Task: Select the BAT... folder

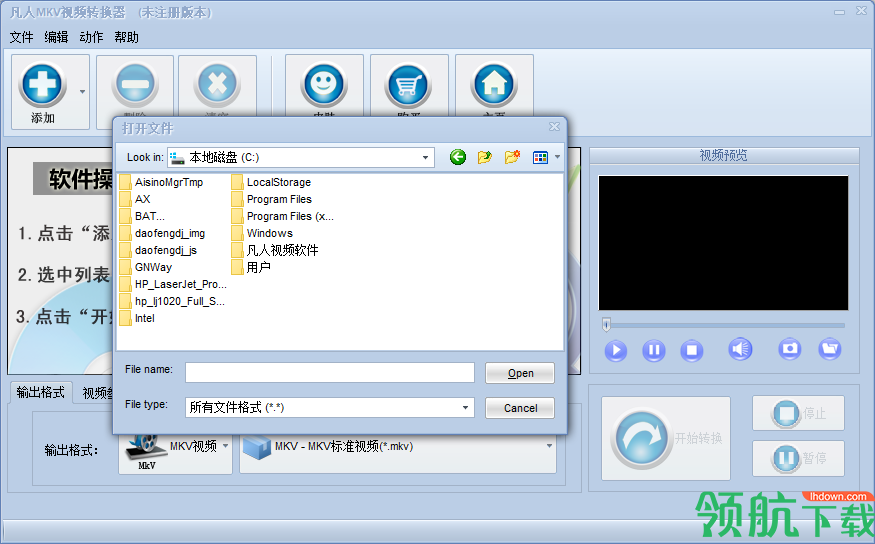Action: (142, 216)
